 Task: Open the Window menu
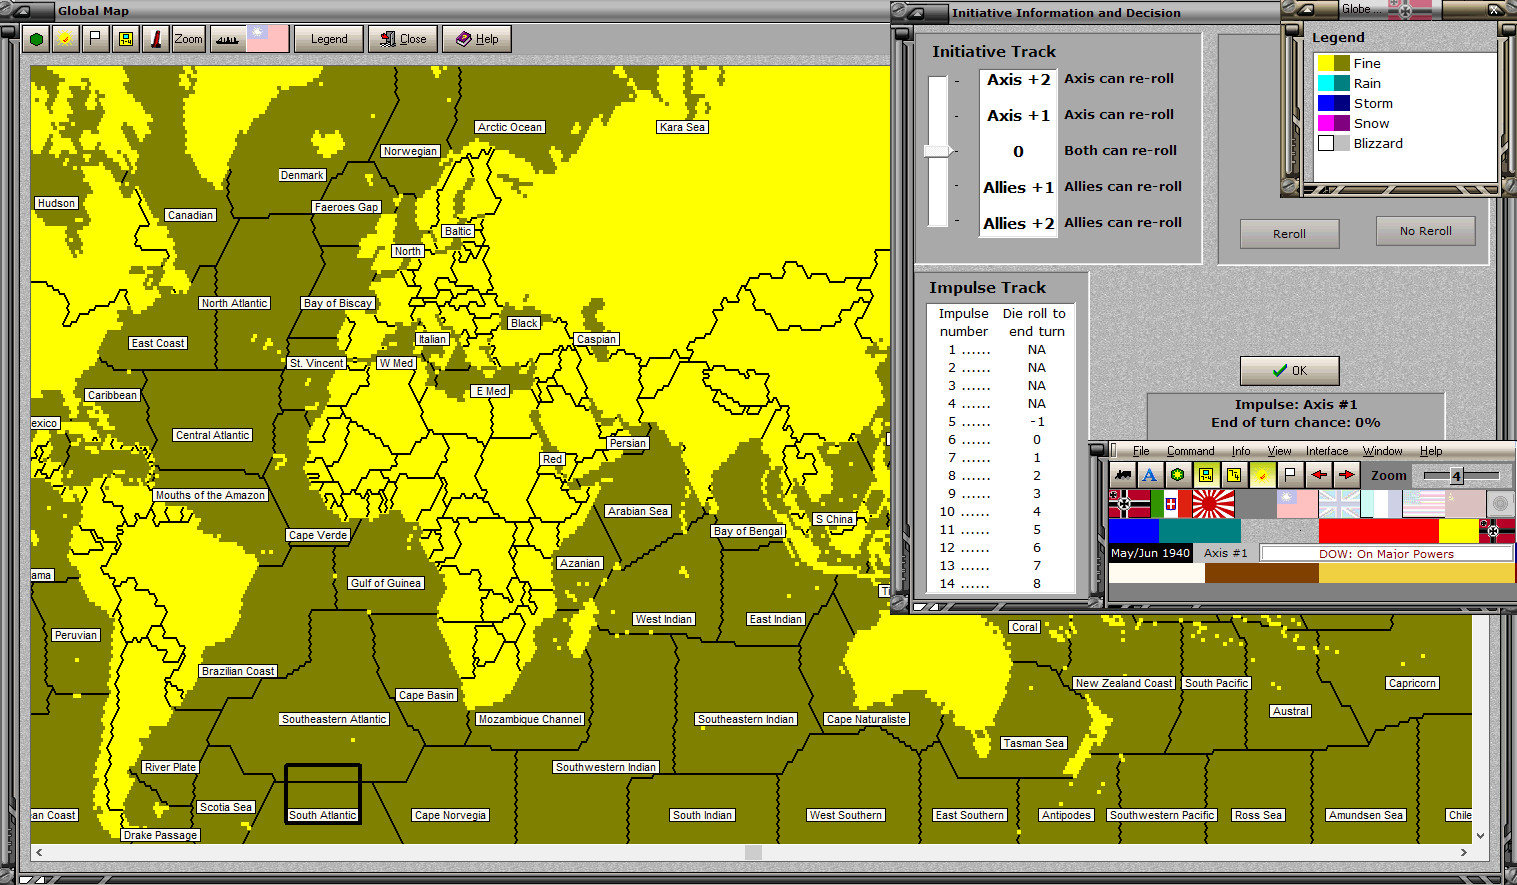[x=1382, y=451]
